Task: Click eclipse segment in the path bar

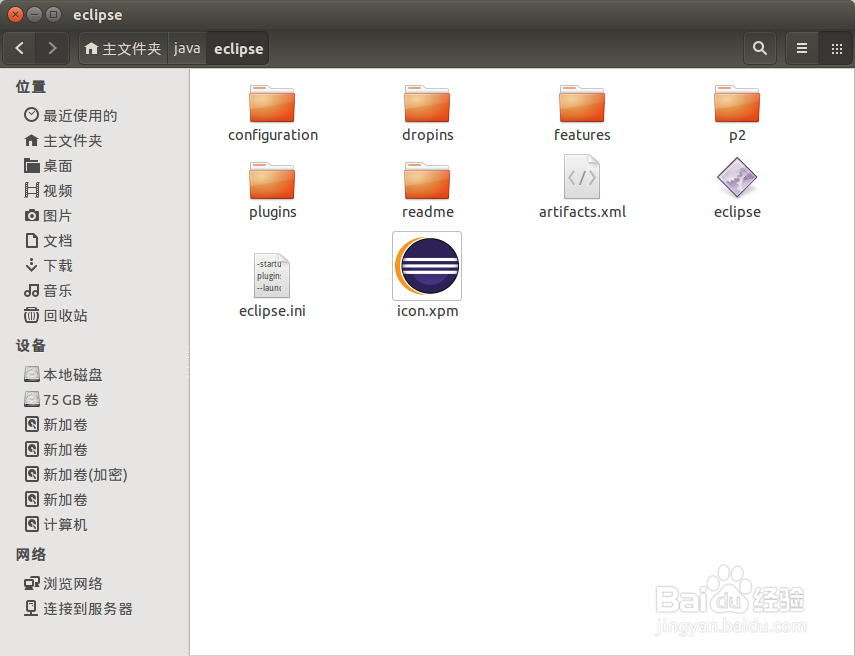Action: 238,49
